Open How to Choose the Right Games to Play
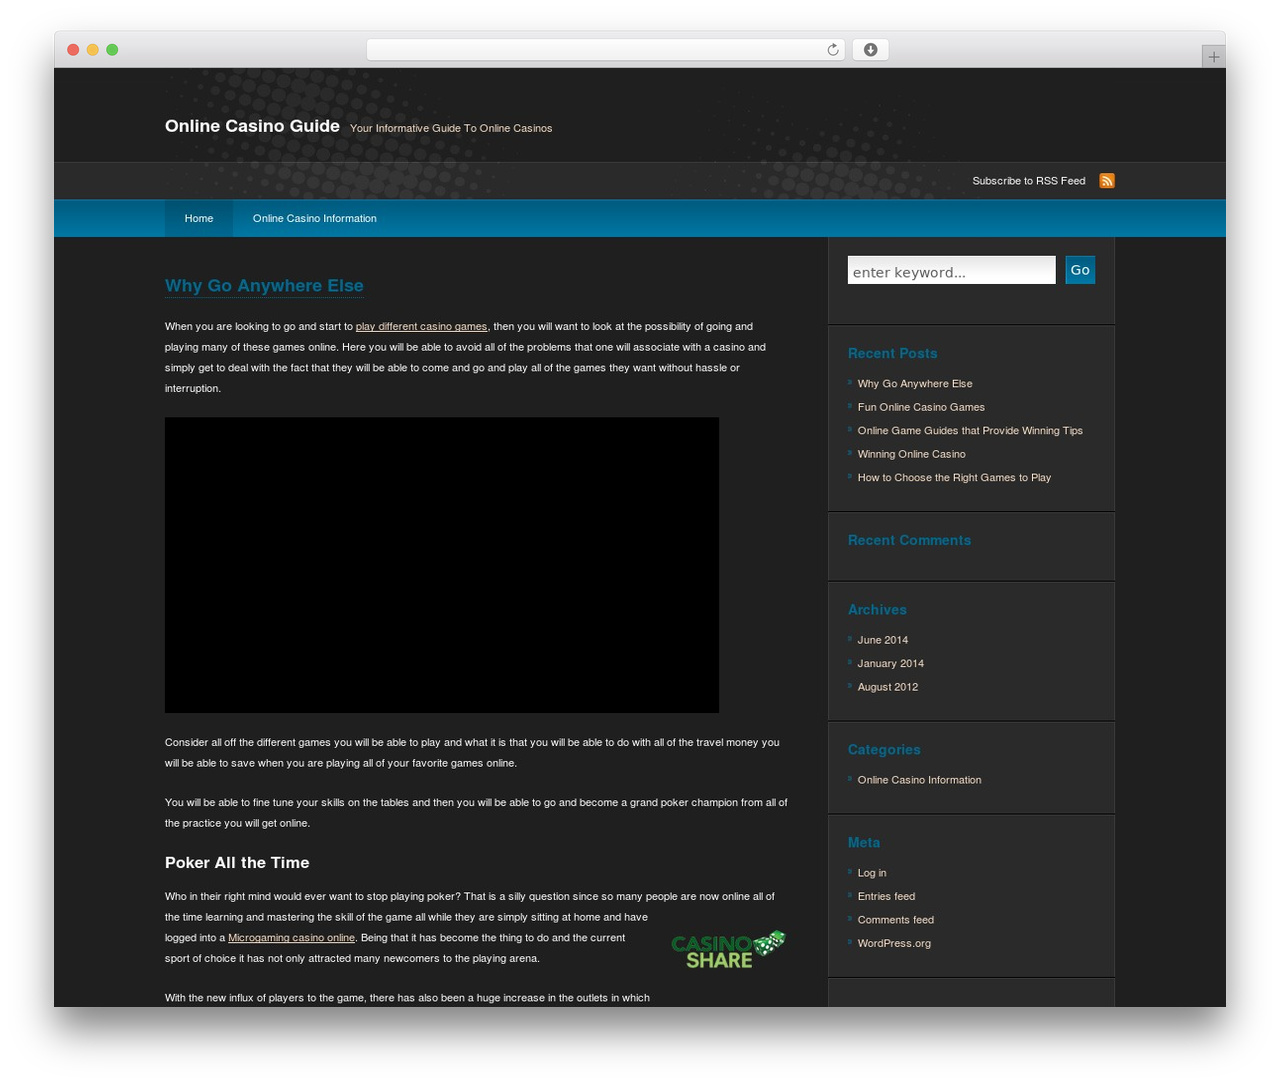 [954, 478]
